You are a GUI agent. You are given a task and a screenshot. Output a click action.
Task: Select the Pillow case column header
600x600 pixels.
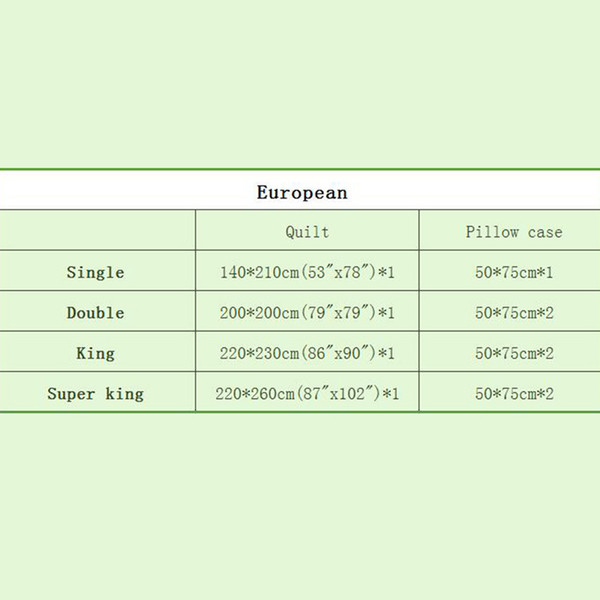[x=514, y=232]
